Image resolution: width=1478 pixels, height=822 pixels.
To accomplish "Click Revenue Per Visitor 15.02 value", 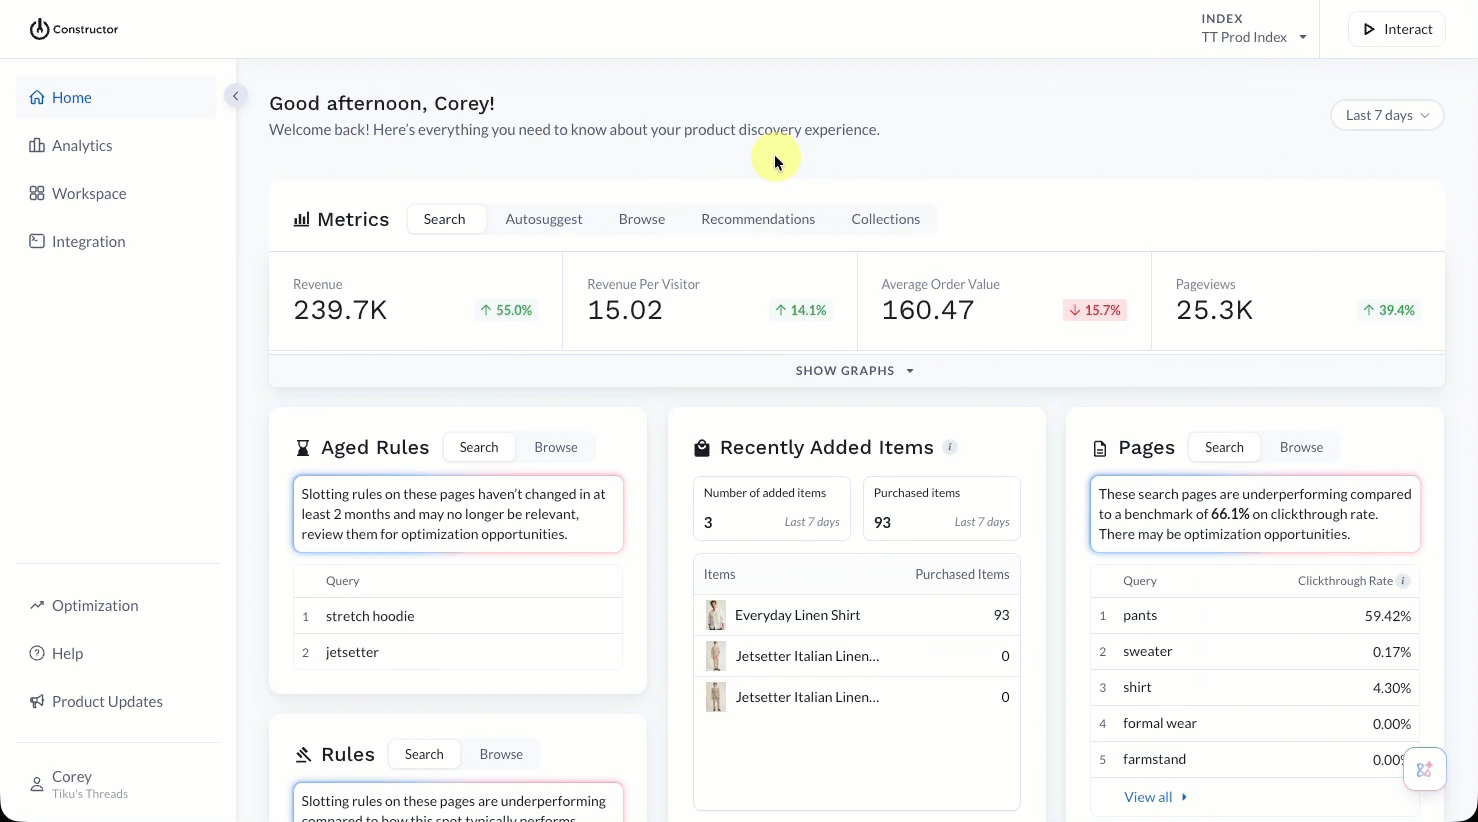I will pyautogui.click(x=625, y=310).
